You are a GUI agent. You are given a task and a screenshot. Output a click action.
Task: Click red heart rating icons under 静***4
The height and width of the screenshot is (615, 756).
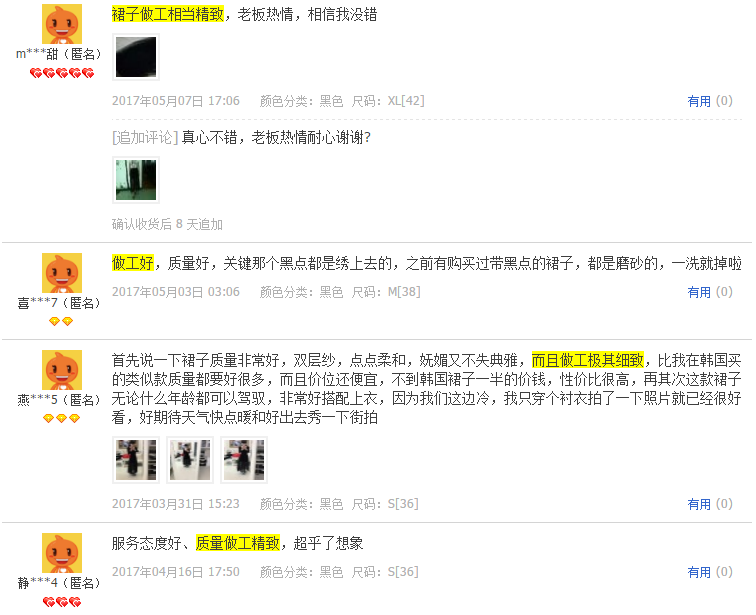coord(62,602)
